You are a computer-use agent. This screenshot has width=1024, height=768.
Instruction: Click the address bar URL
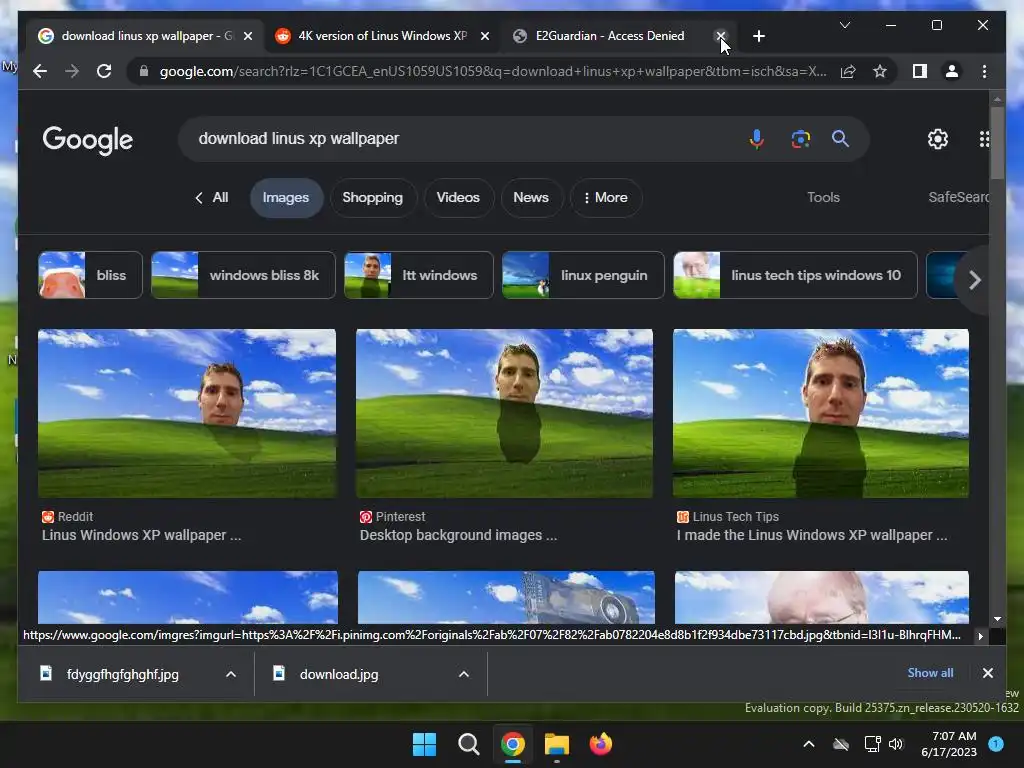493,71
